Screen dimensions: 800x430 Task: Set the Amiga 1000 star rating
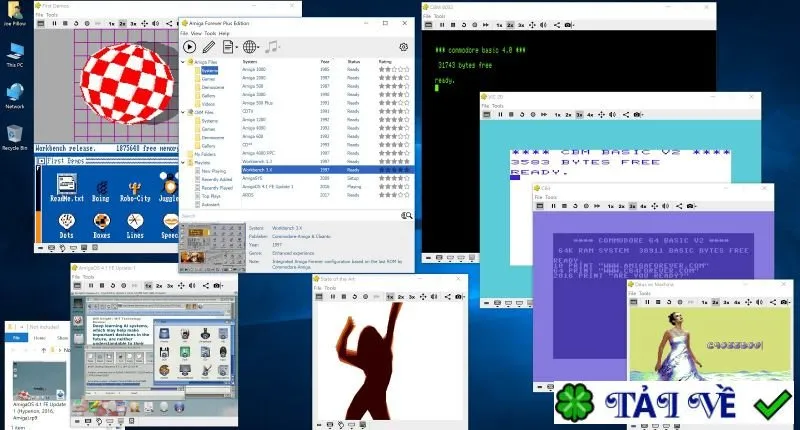coord(393,69)
